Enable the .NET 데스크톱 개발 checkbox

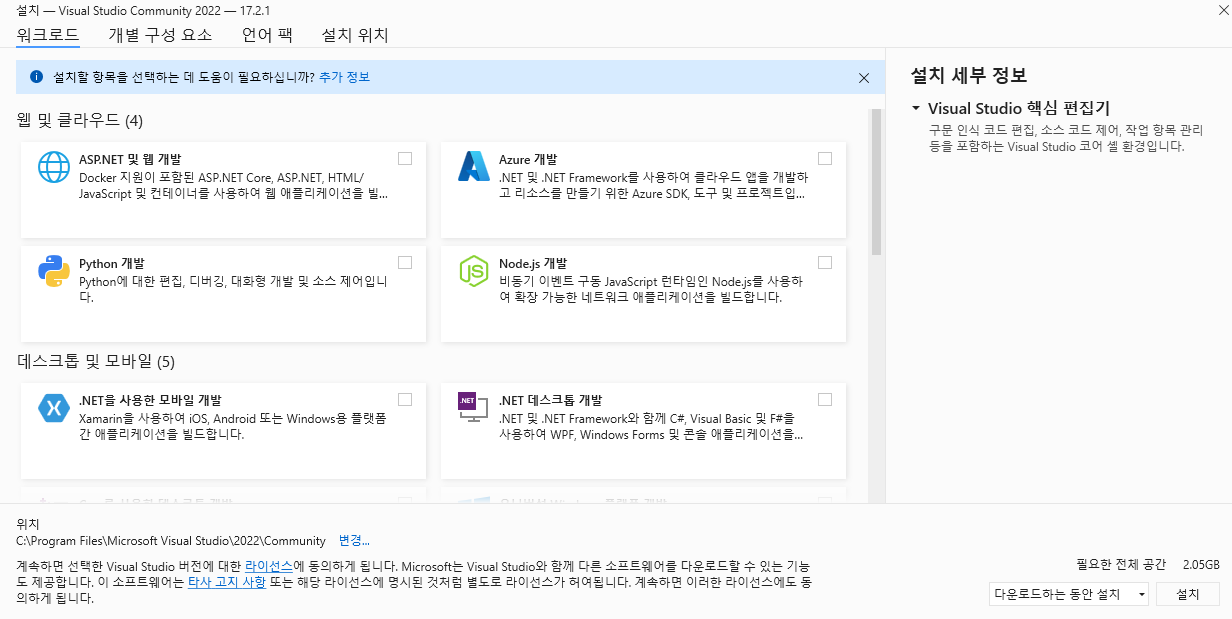825,399
